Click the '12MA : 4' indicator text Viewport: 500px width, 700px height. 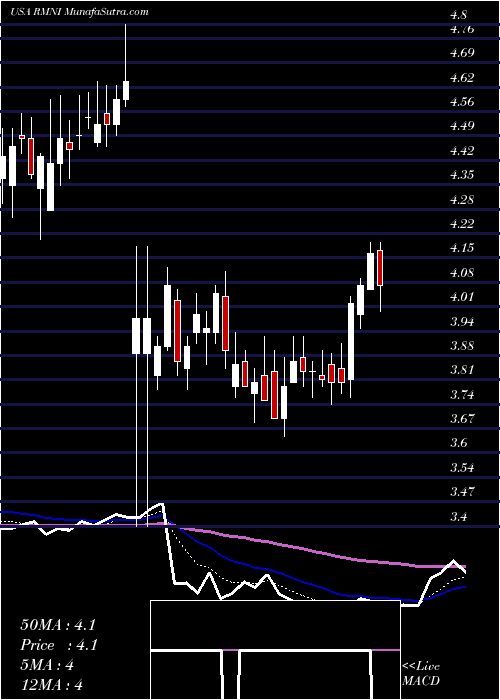[52, 685]
